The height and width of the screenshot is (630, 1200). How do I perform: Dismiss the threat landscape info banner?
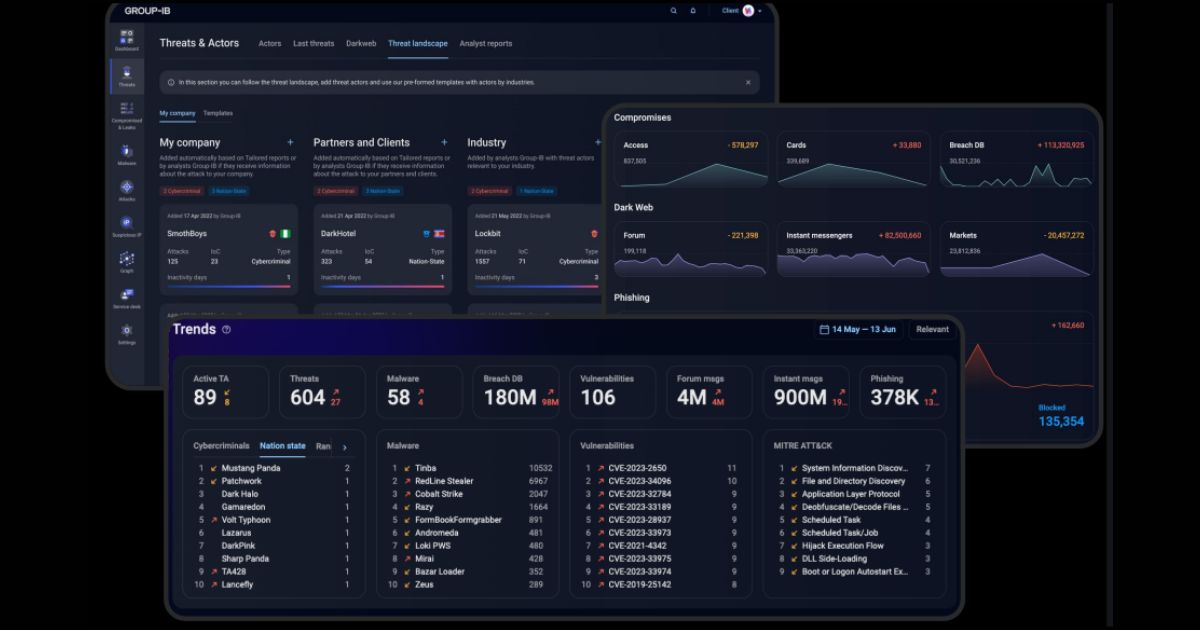tap(748, 83)
